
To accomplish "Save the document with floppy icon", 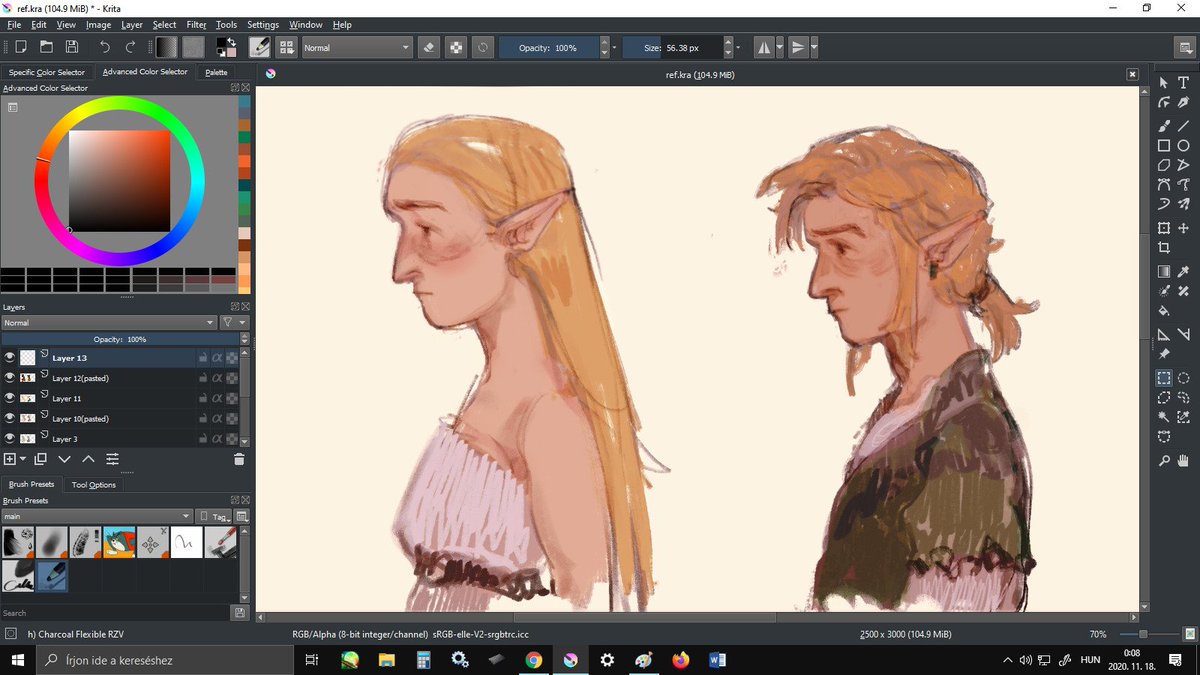I will (72, 47).
